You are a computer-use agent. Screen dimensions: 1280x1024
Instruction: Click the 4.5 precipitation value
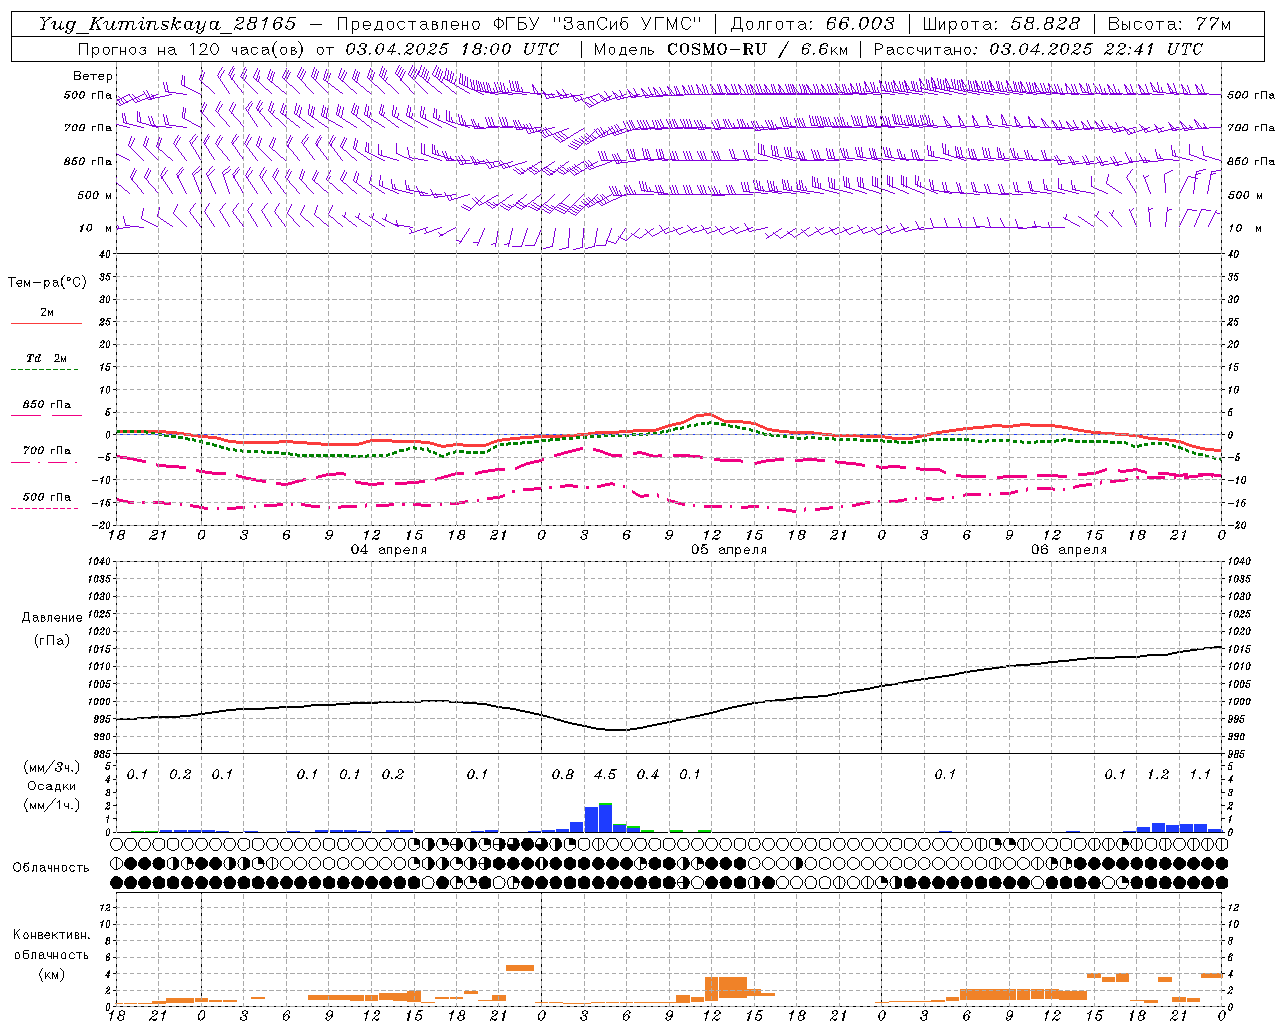point(605,775)
